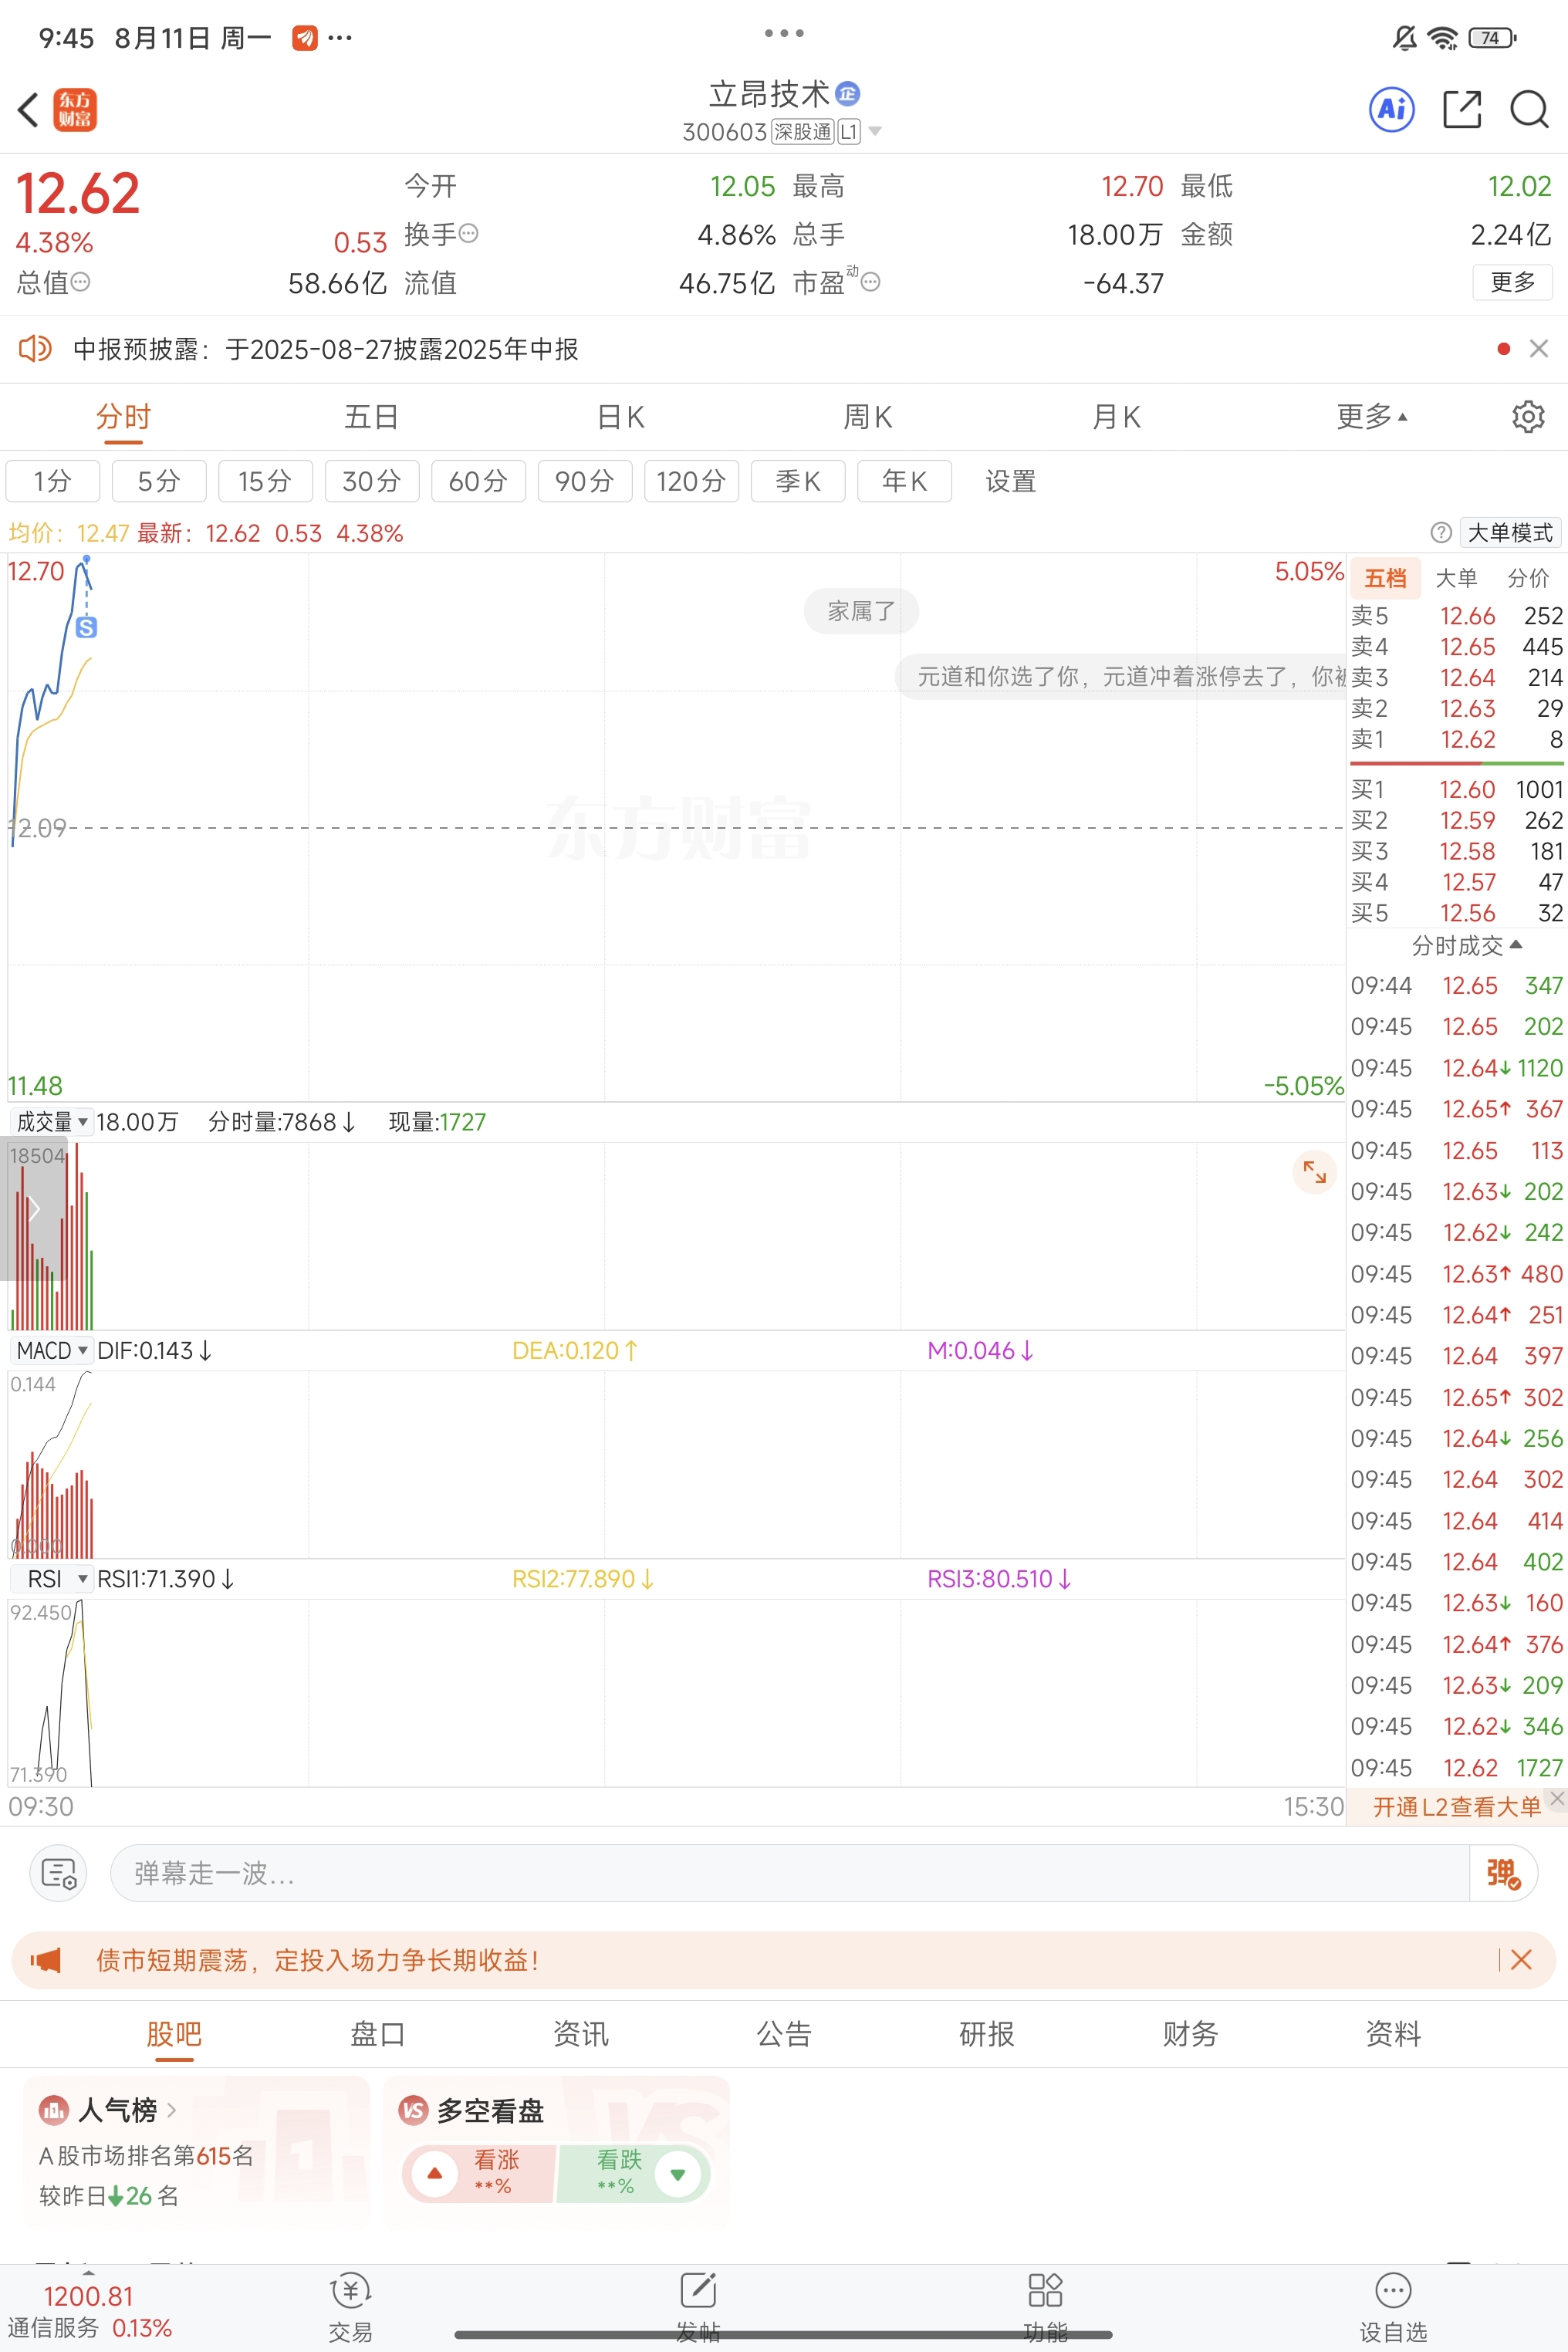Tap the megaphone promo icon

[45, 1959]
